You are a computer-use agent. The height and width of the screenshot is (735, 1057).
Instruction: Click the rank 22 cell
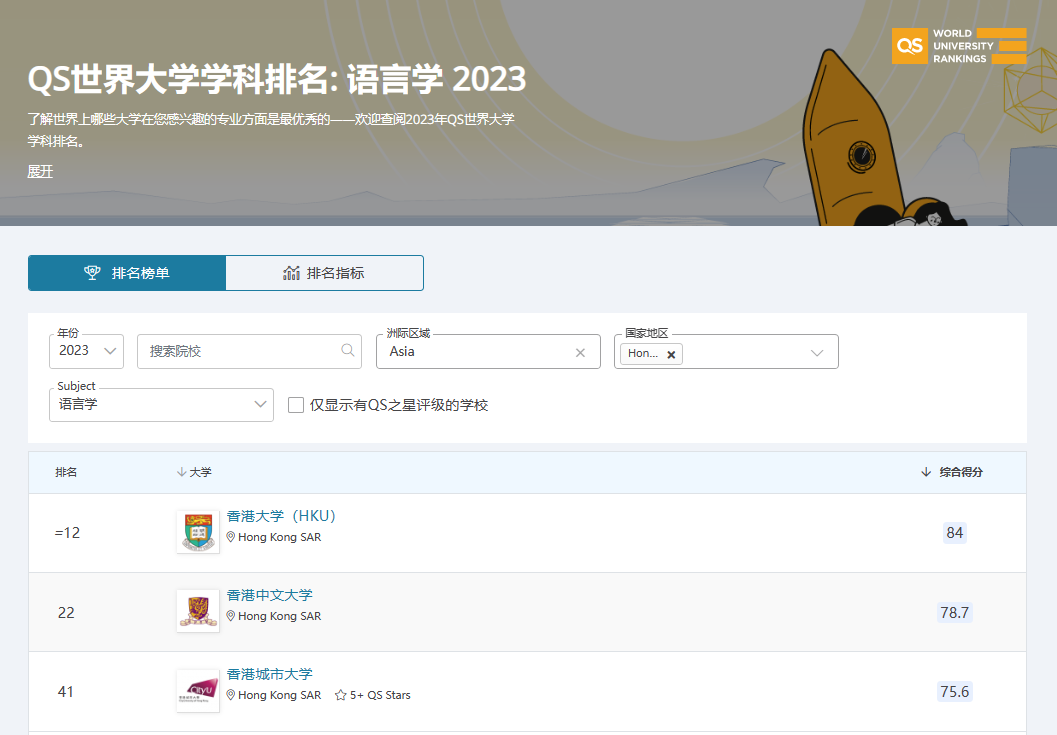pyautogui.click(x=66, y=612)
